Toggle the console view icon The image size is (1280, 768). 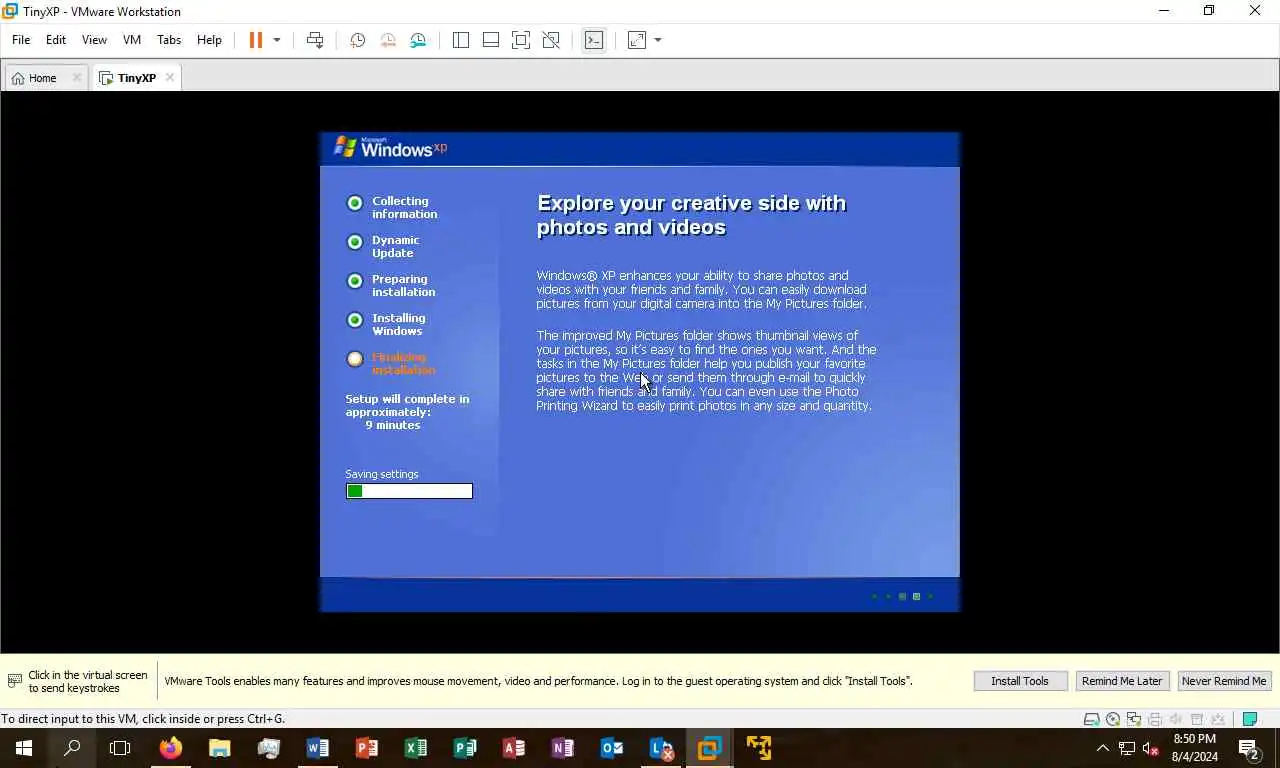(x=594, y=40)
